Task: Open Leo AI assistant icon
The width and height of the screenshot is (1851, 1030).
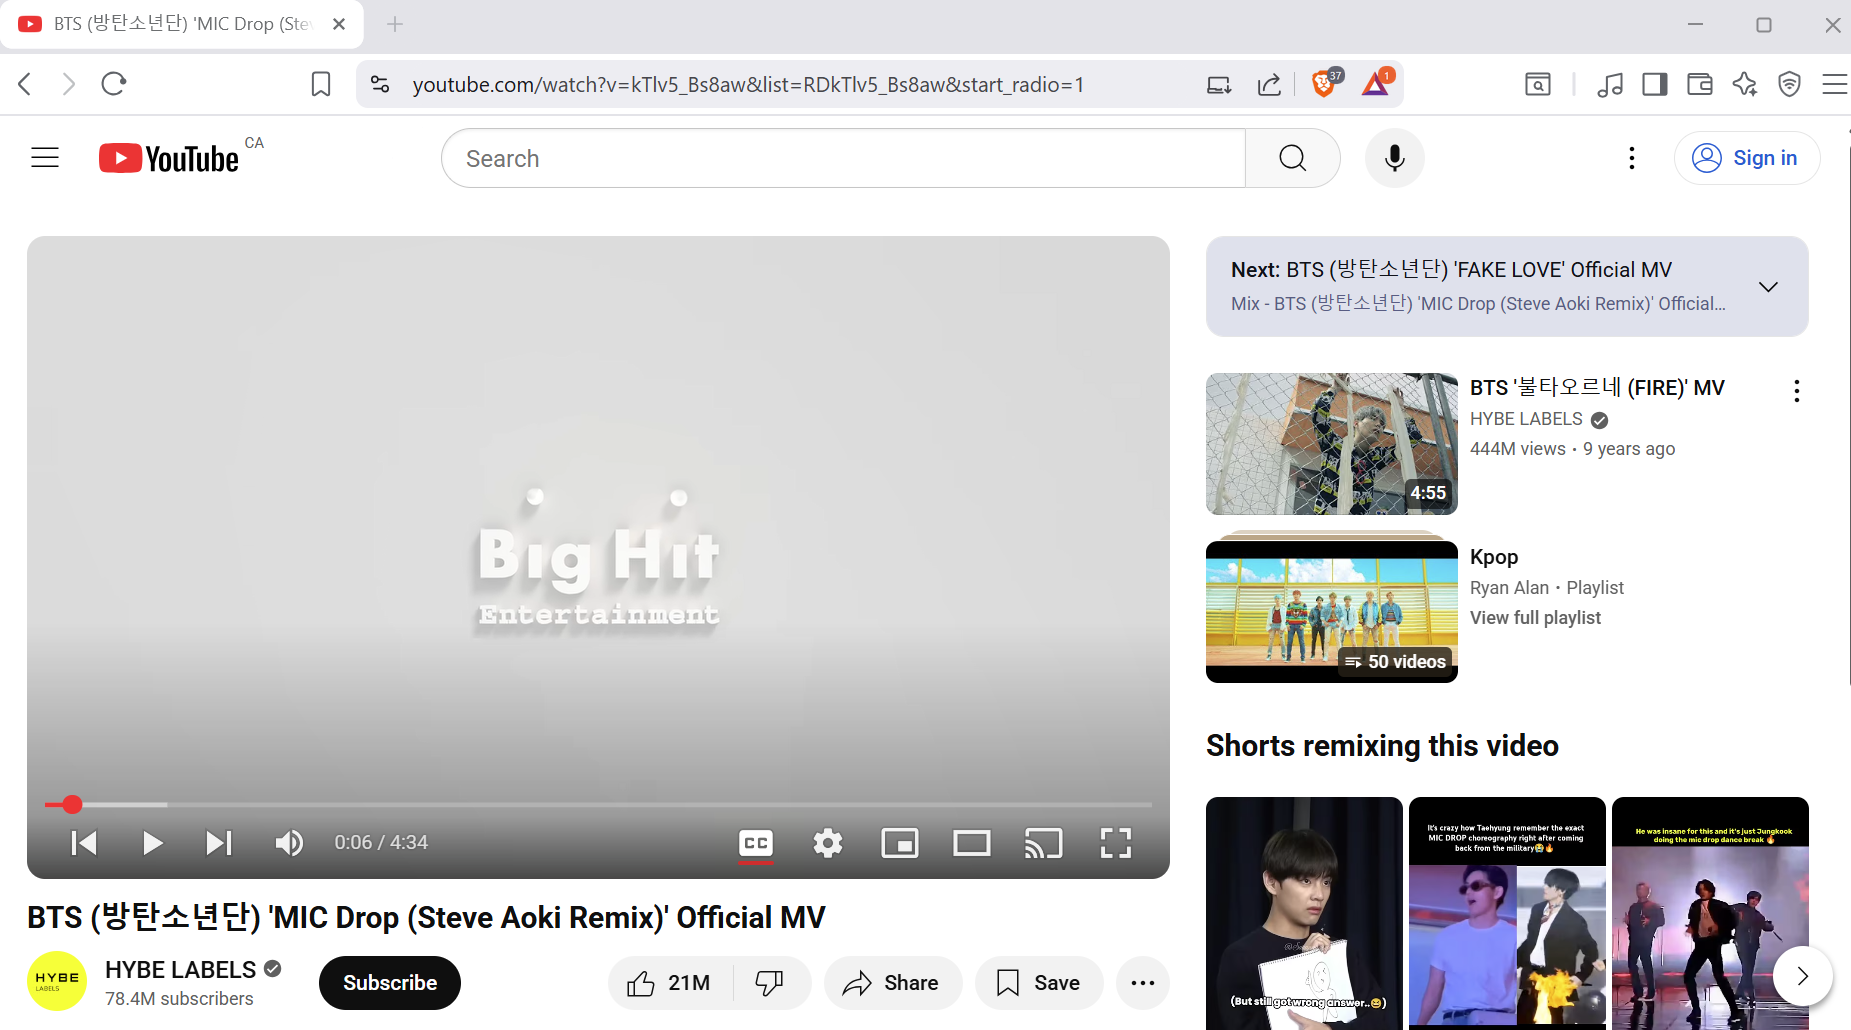Action: tap(1745, 84)
